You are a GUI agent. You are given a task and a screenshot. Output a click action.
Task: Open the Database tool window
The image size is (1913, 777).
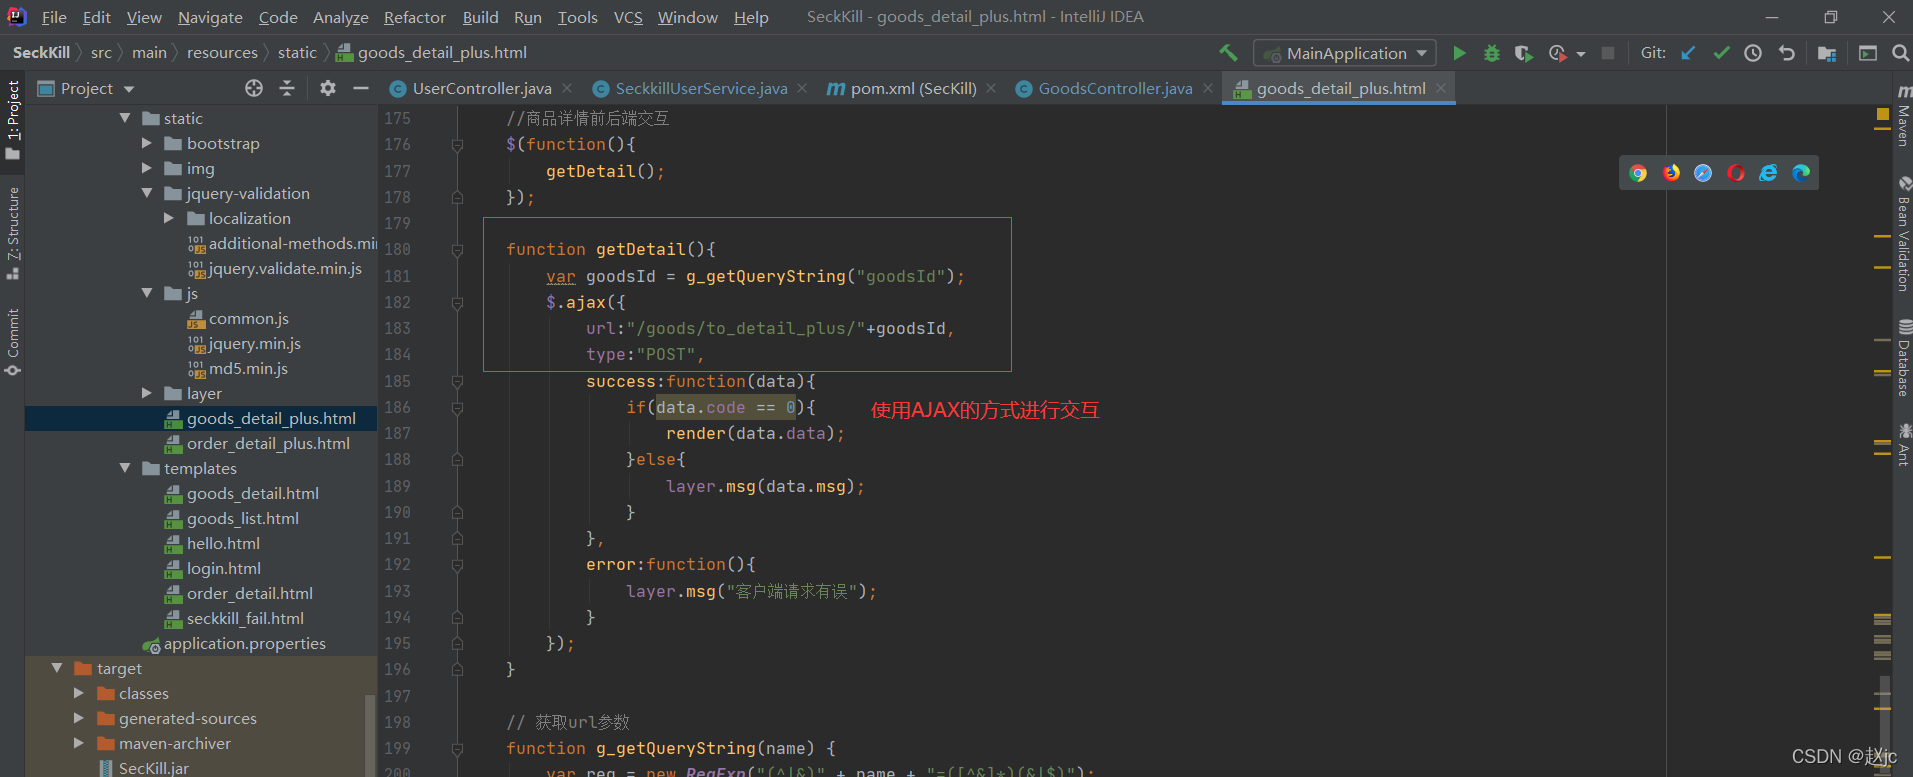[1903, 358]
